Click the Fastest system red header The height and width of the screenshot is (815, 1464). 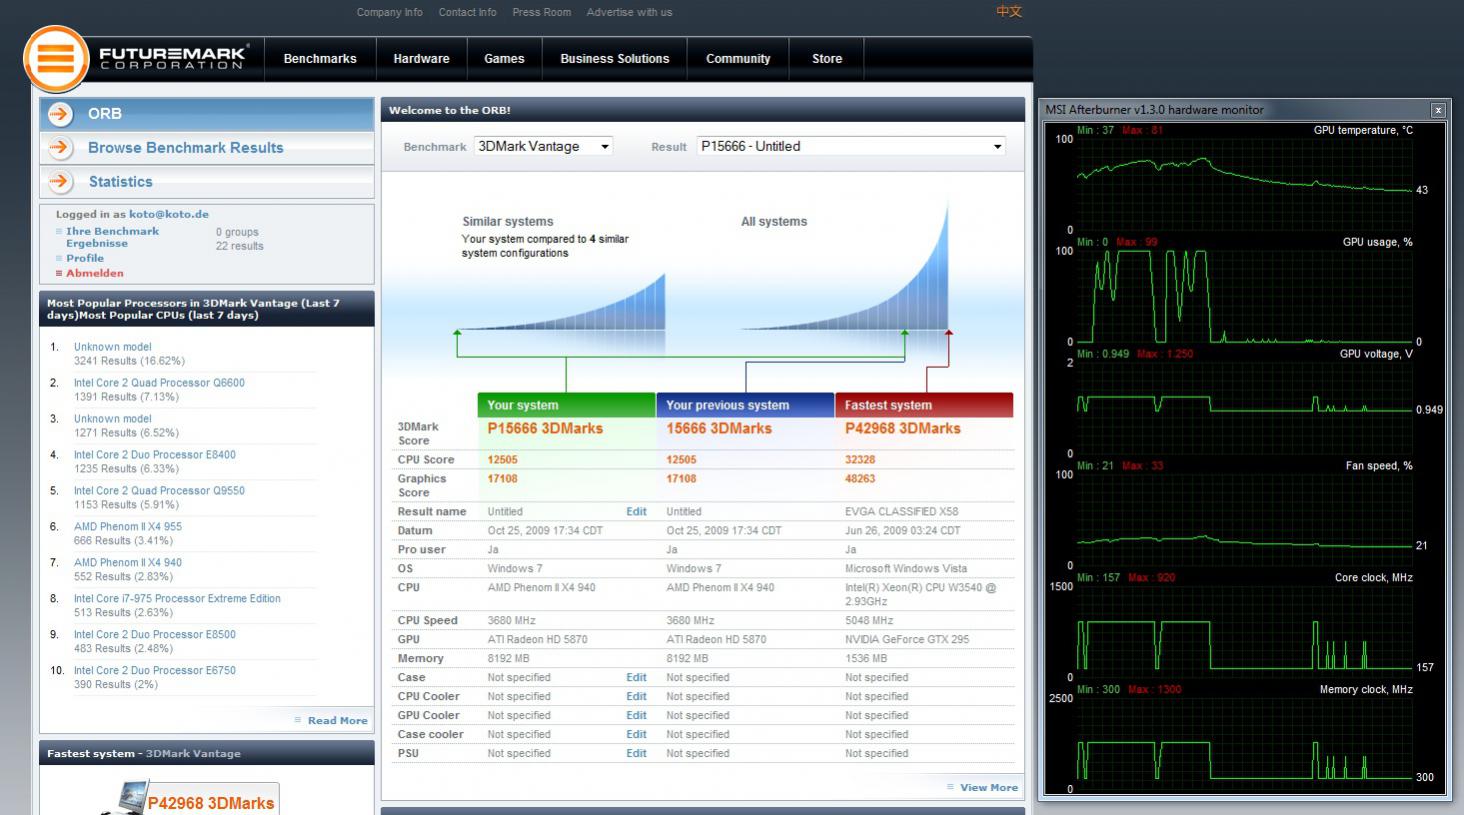(924, 405)
